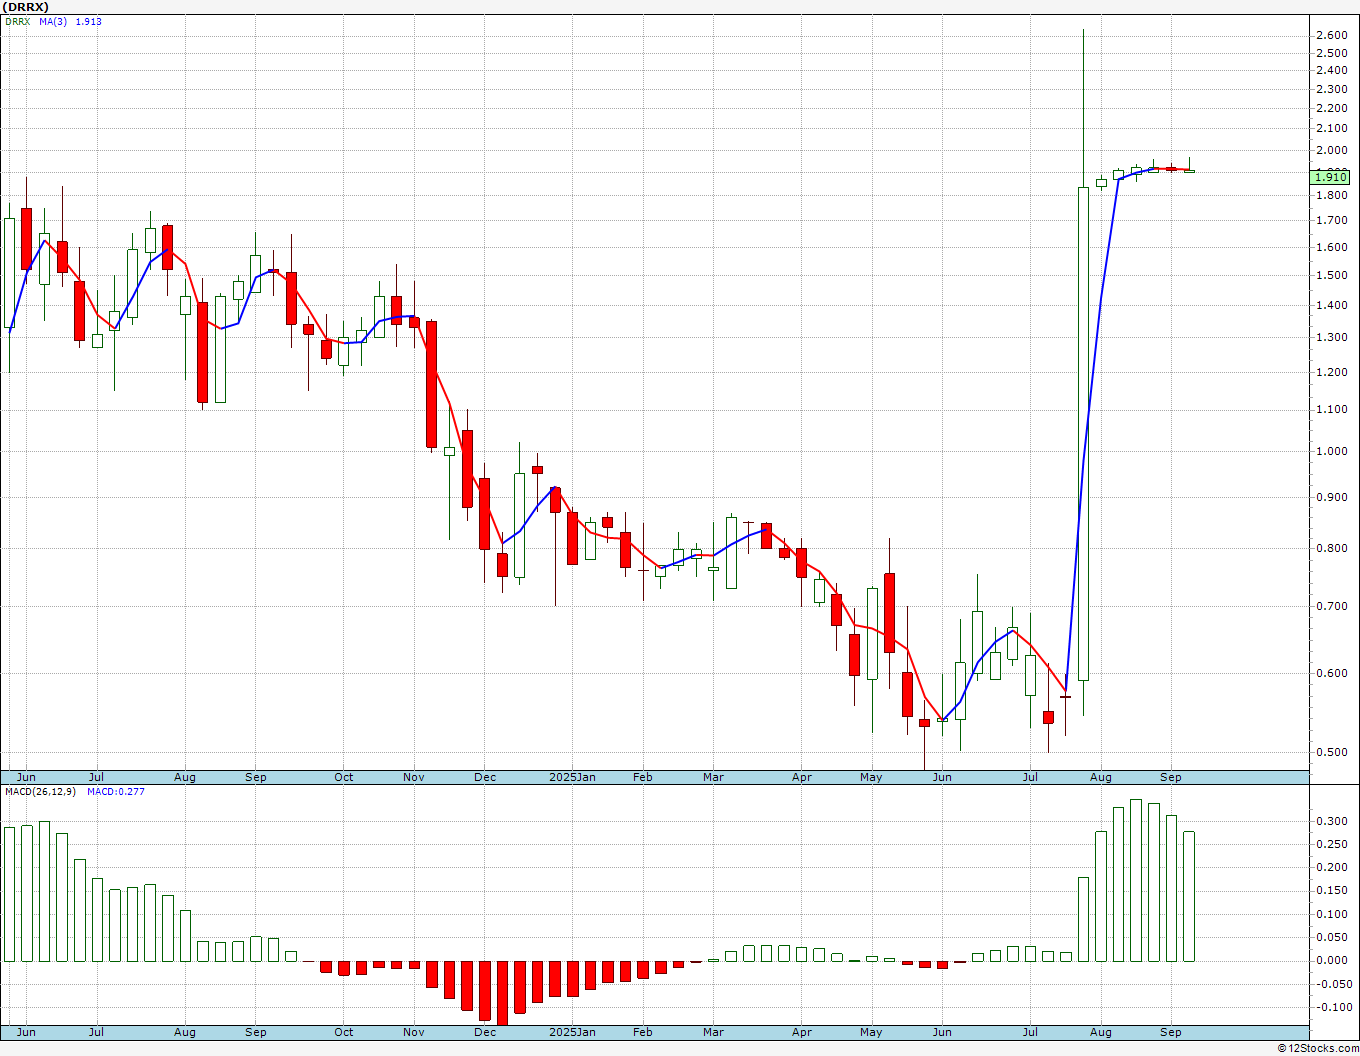The height and width of the screenshot is (1056, 1360).
Task: Select May on the MACD panel date axis
Action: point(871,1032)
